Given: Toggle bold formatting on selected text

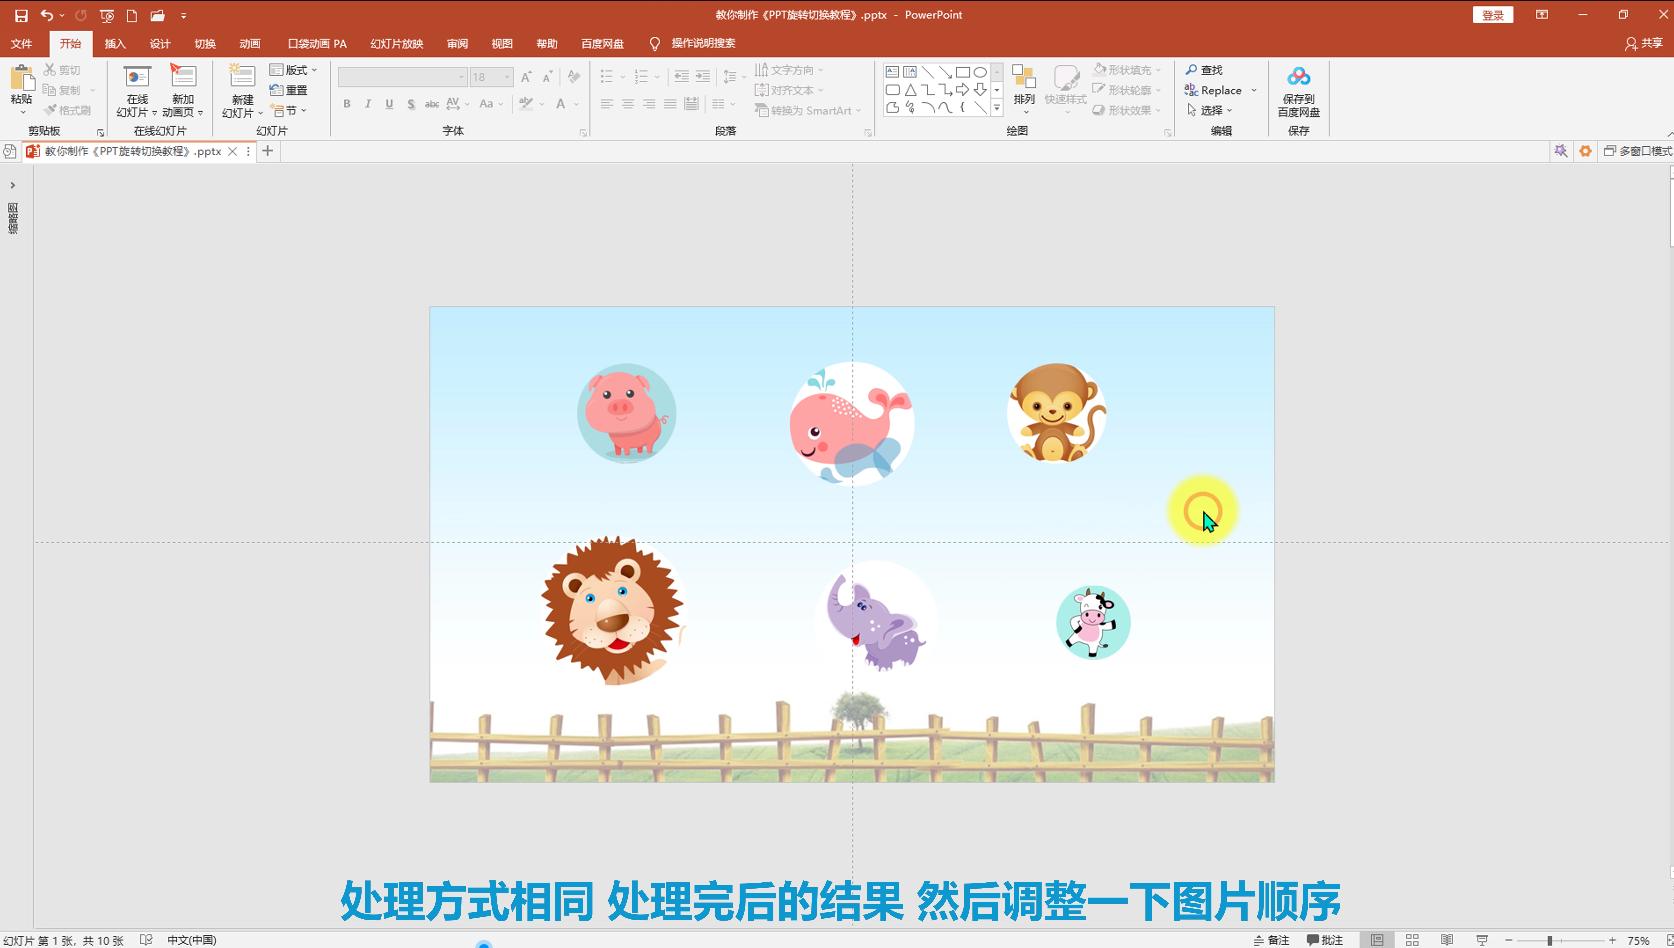Looking at the screenshot, I should (346, 103).
